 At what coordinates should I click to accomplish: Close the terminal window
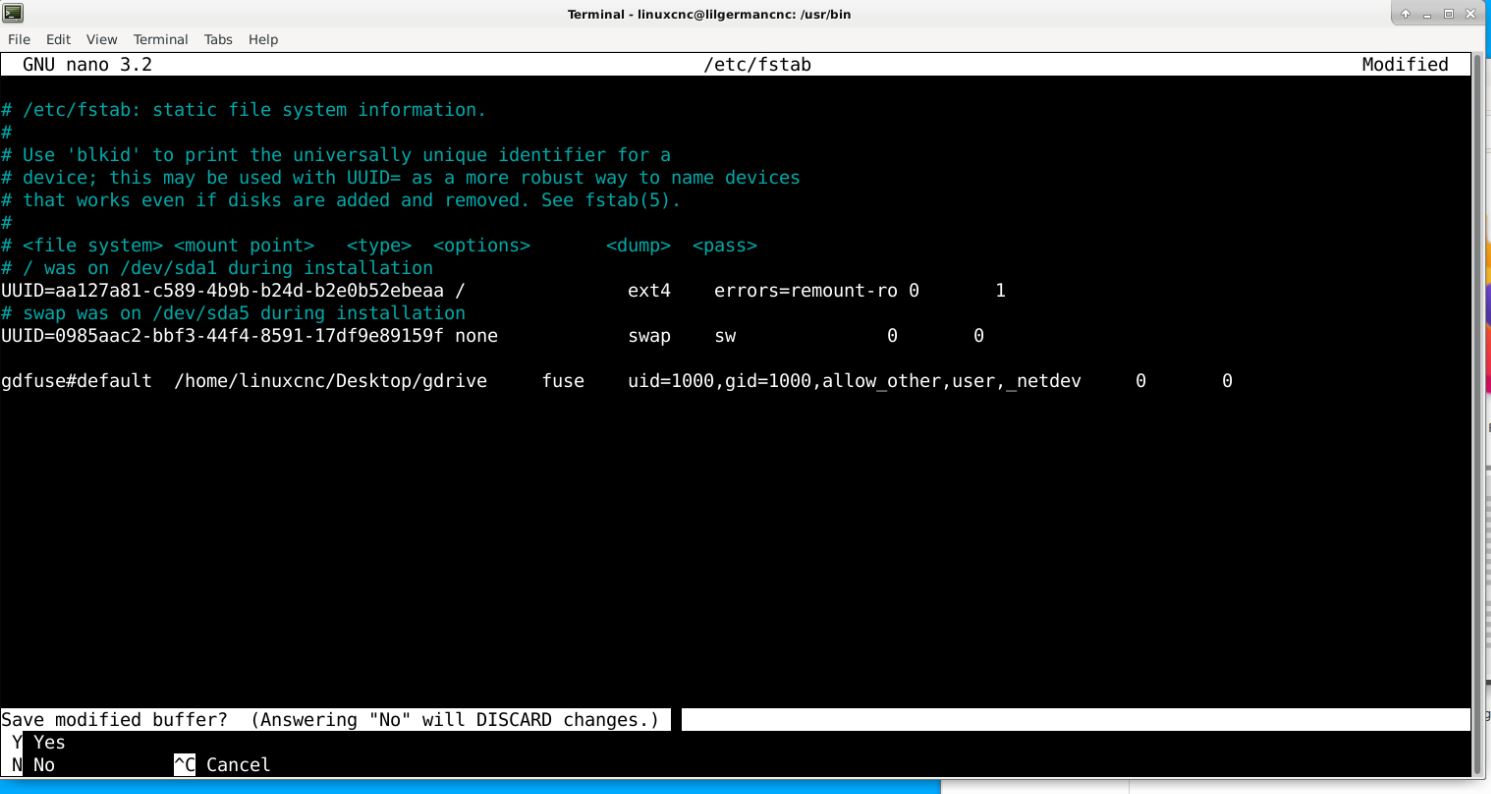[x=1469, y=14]
